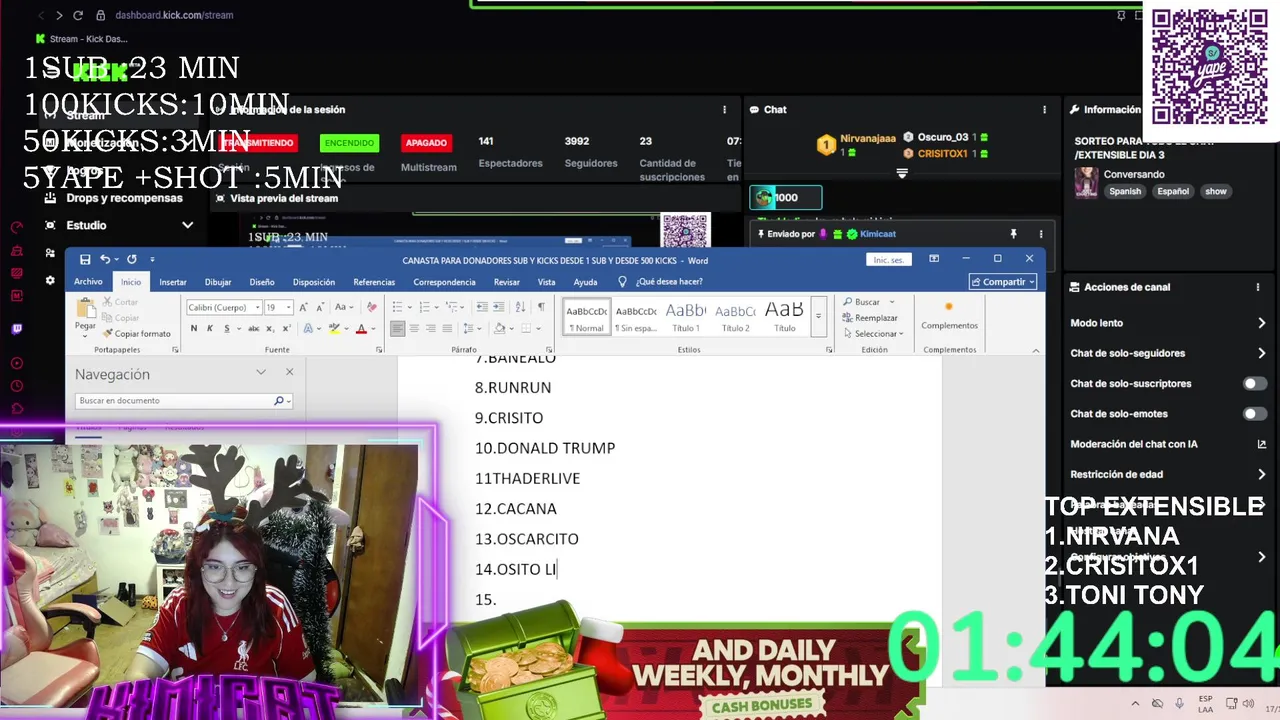Open the Seleccionar dropdown in Edición

click(x=874, y=333)
